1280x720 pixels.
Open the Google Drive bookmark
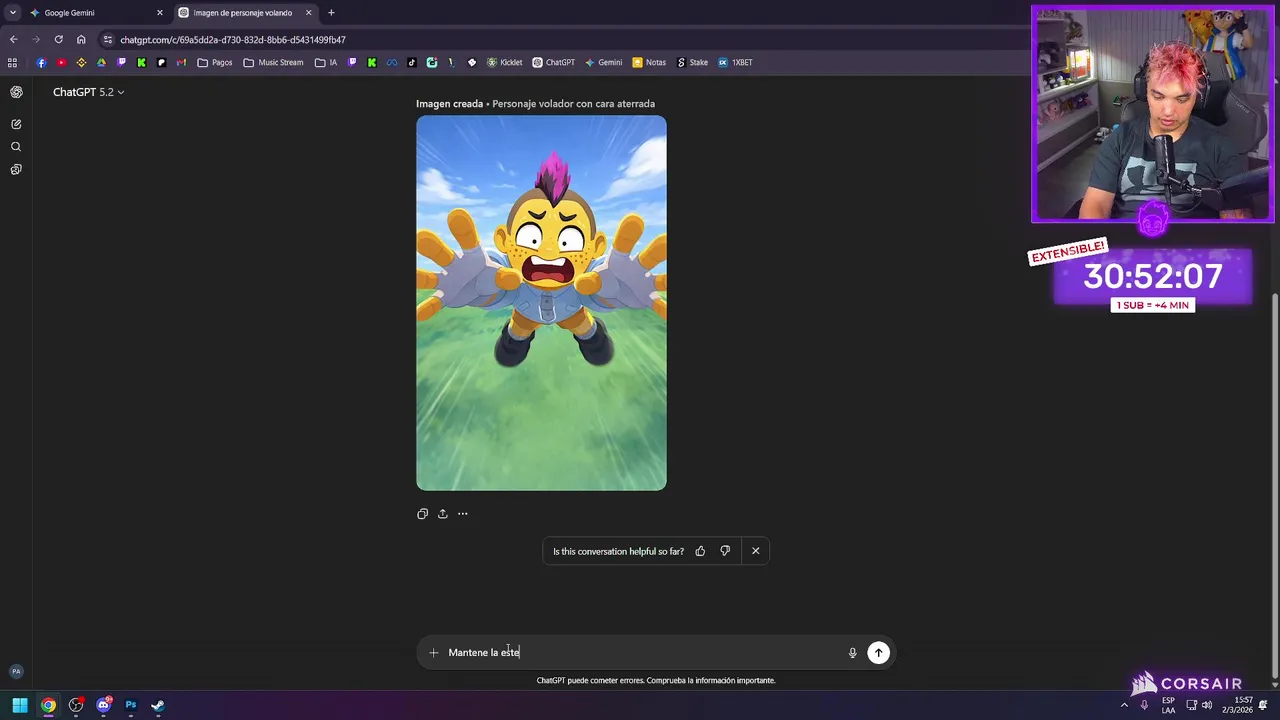click(101, 62)
